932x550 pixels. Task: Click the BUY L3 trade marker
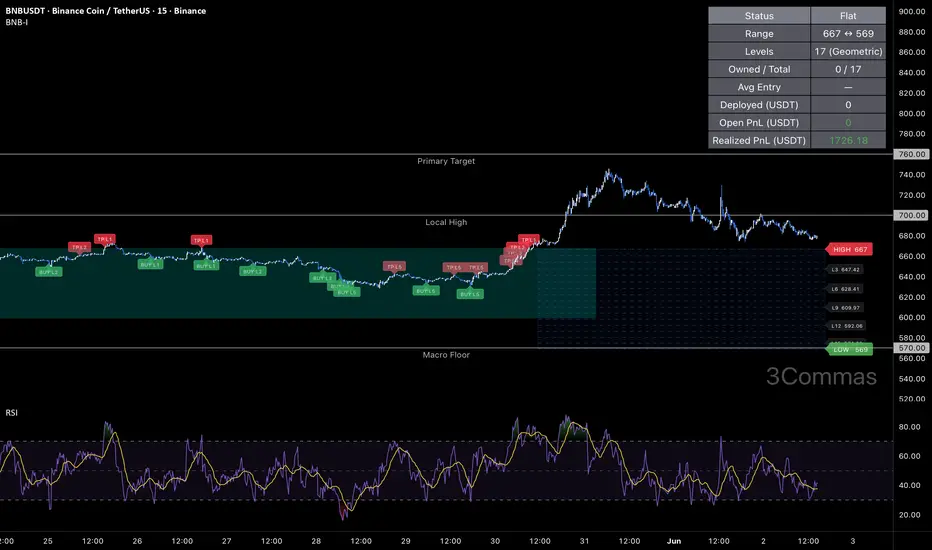322,278
